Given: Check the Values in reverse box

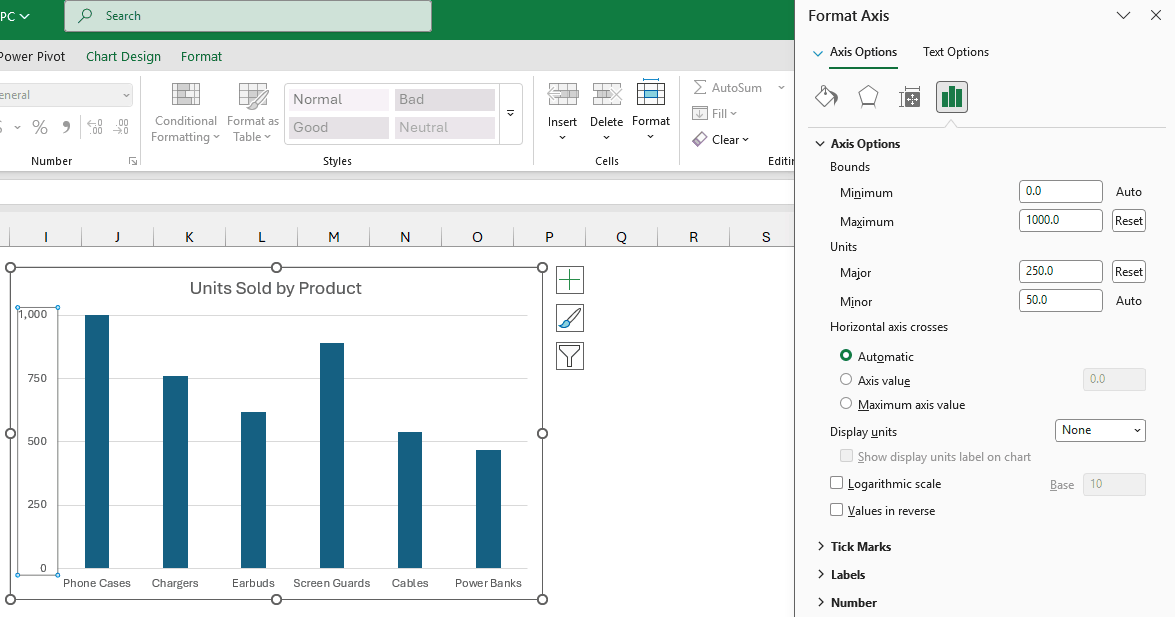Looking at the screenshot, I should [836, 511].
